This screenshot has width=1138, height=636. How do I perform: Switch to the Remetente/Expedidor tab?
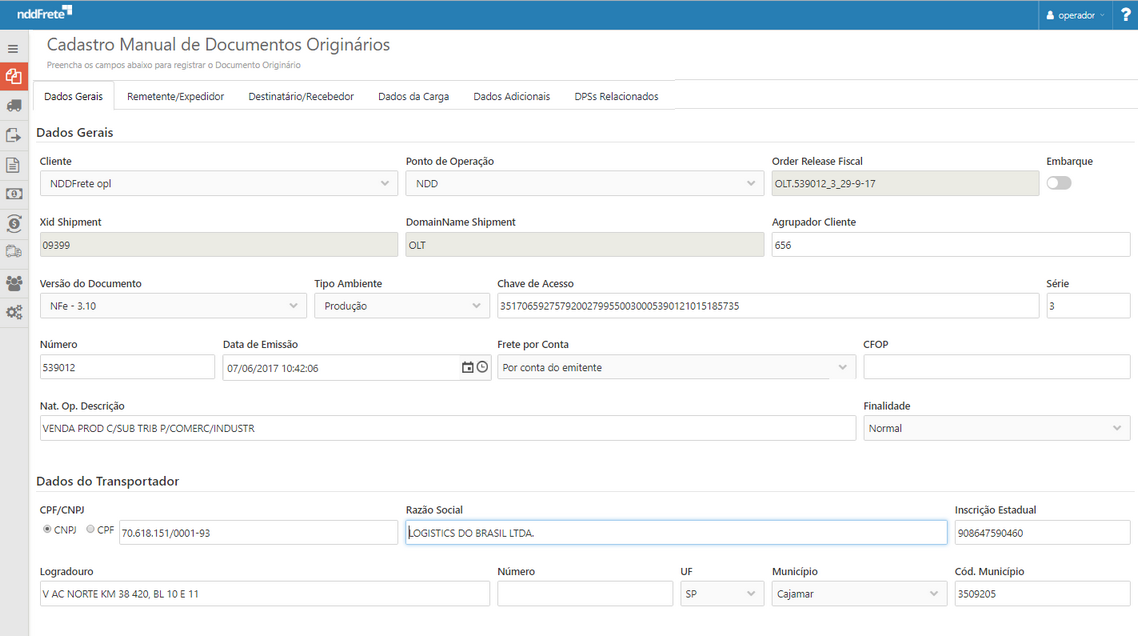[x=175, y=97]
